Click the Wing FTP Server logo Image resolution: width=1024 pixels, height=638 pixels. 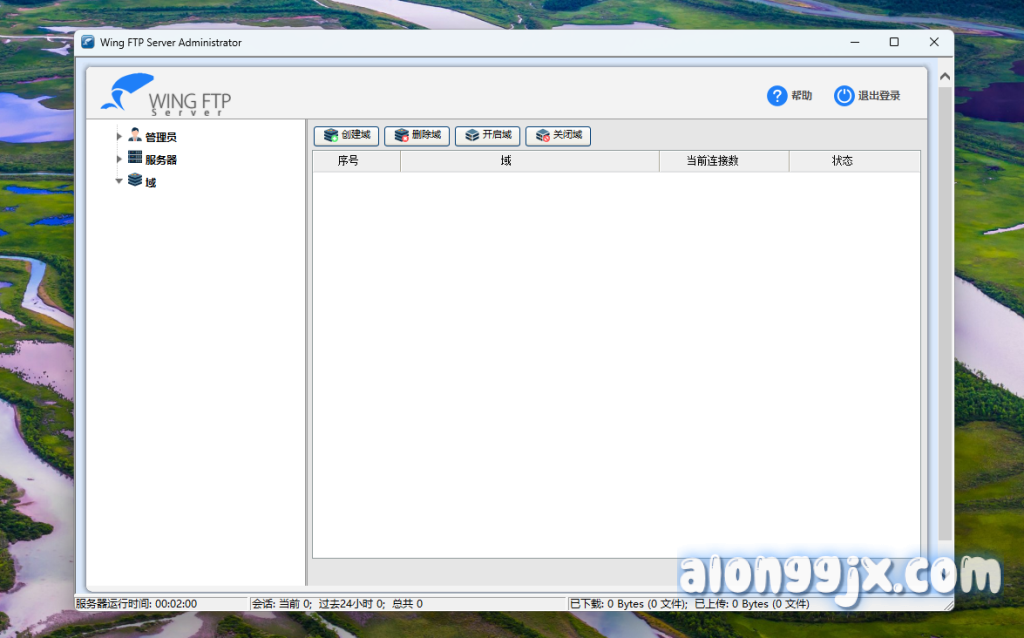click(x=165, y=96)
